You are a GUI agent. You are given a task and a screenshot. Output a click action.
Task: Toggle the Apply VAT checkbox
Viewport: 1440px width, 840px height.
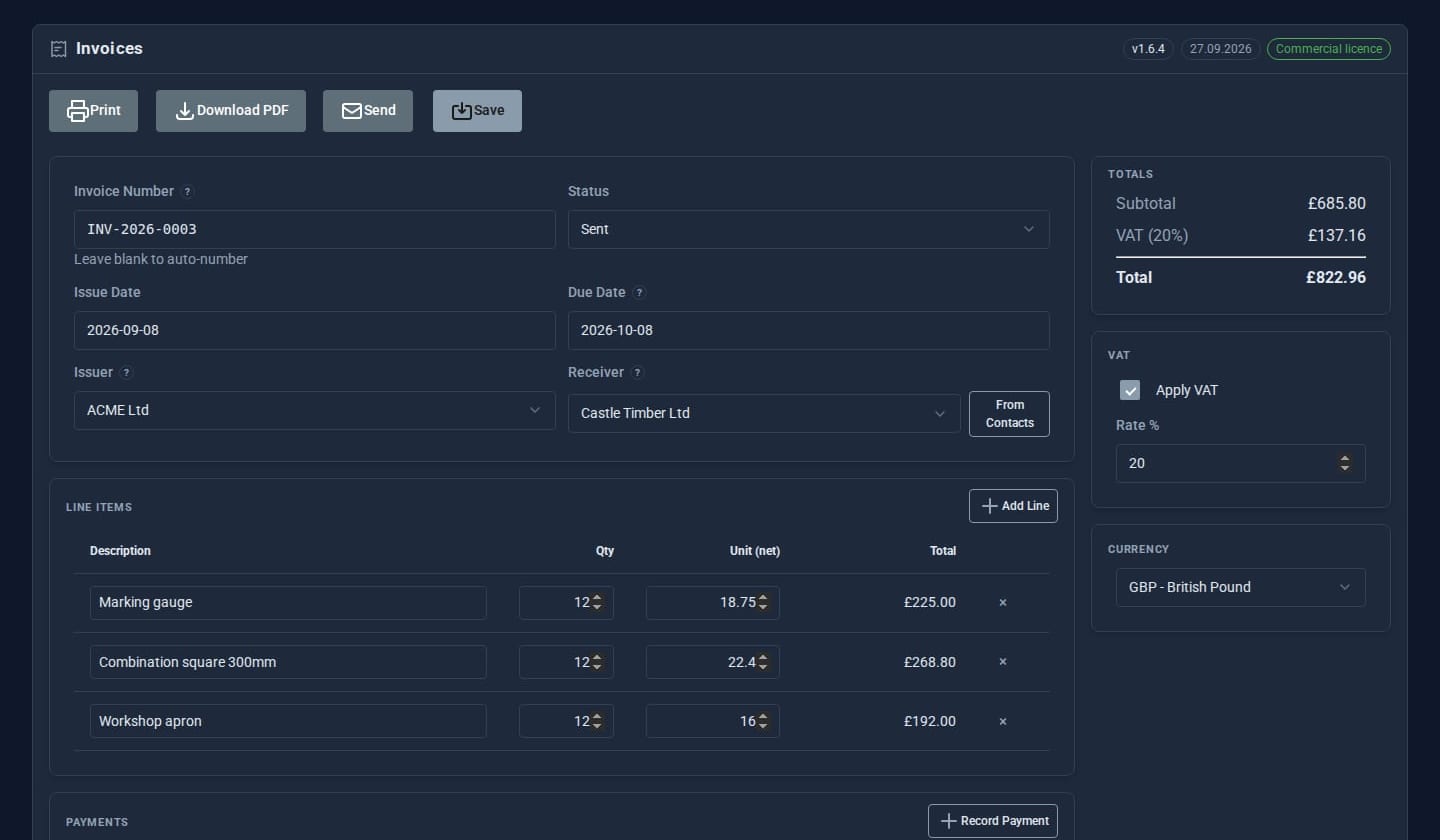[x=1130, y=390]
